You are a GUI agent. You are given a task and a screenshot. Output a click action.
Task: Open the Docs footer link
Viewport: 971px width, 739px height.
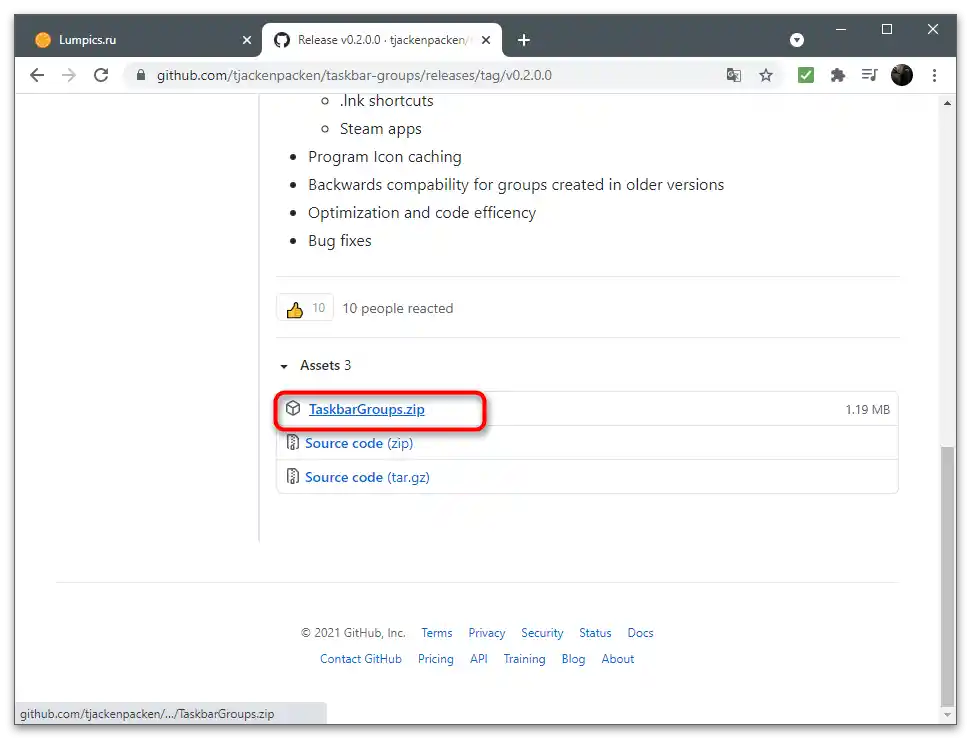click(640, 633)
